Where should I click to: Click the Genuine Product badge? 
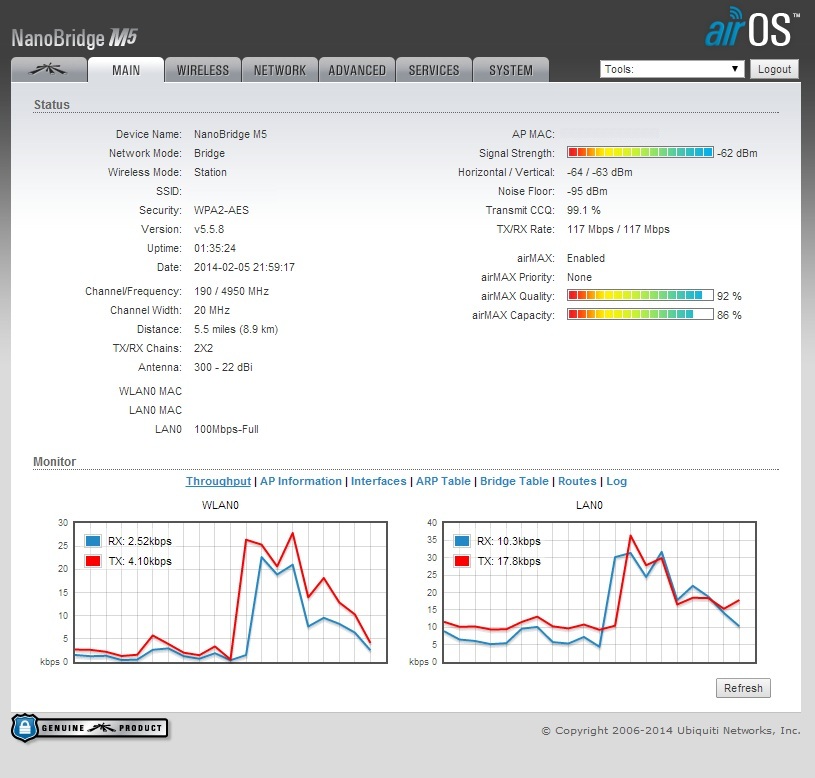click(89, 728)
